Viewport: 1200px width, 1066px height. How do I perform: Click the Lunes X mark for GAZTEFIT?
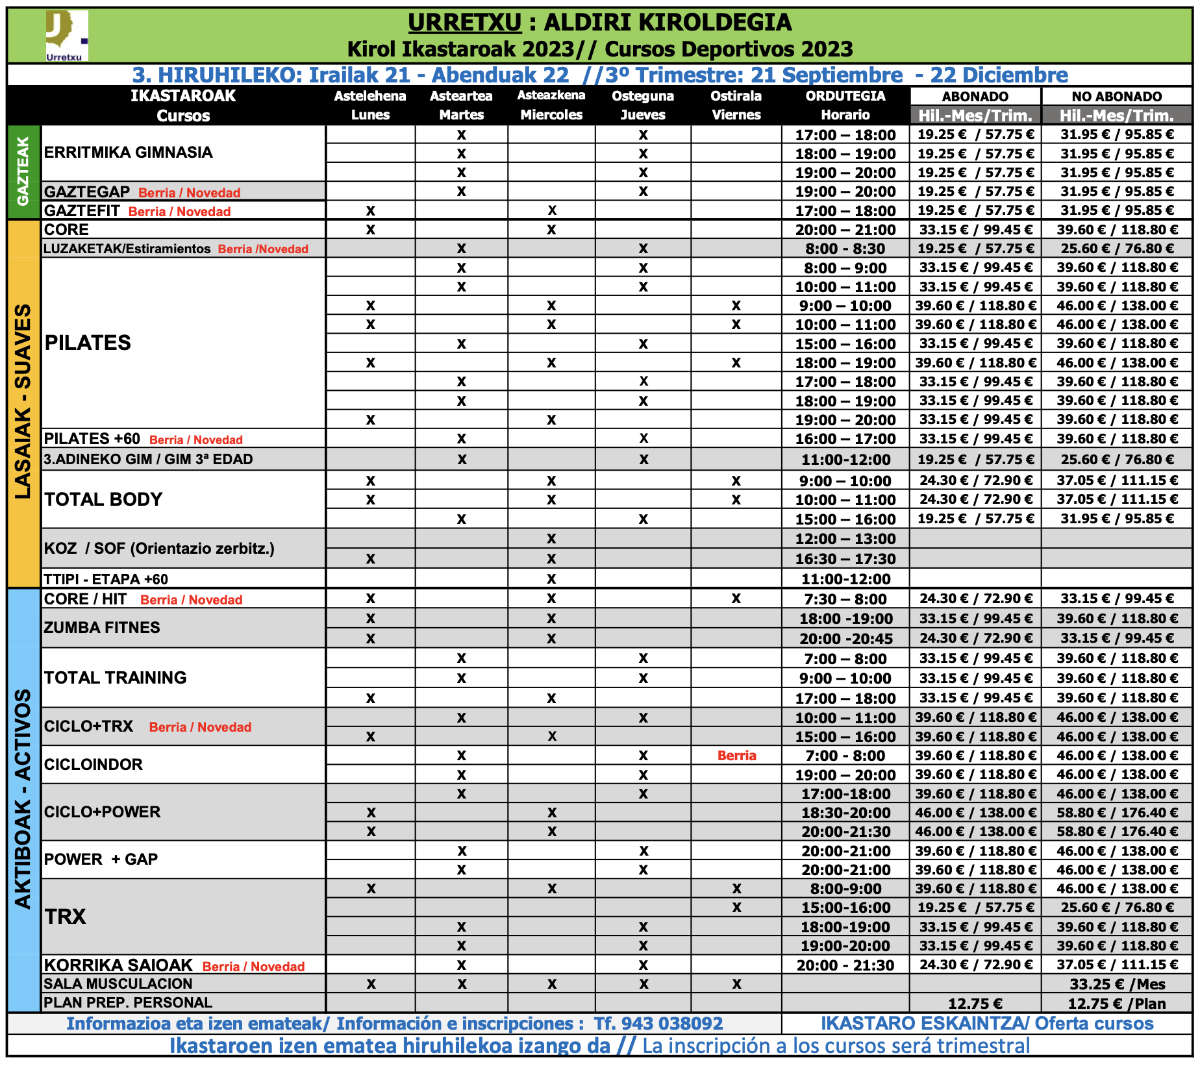click(370, 211)
